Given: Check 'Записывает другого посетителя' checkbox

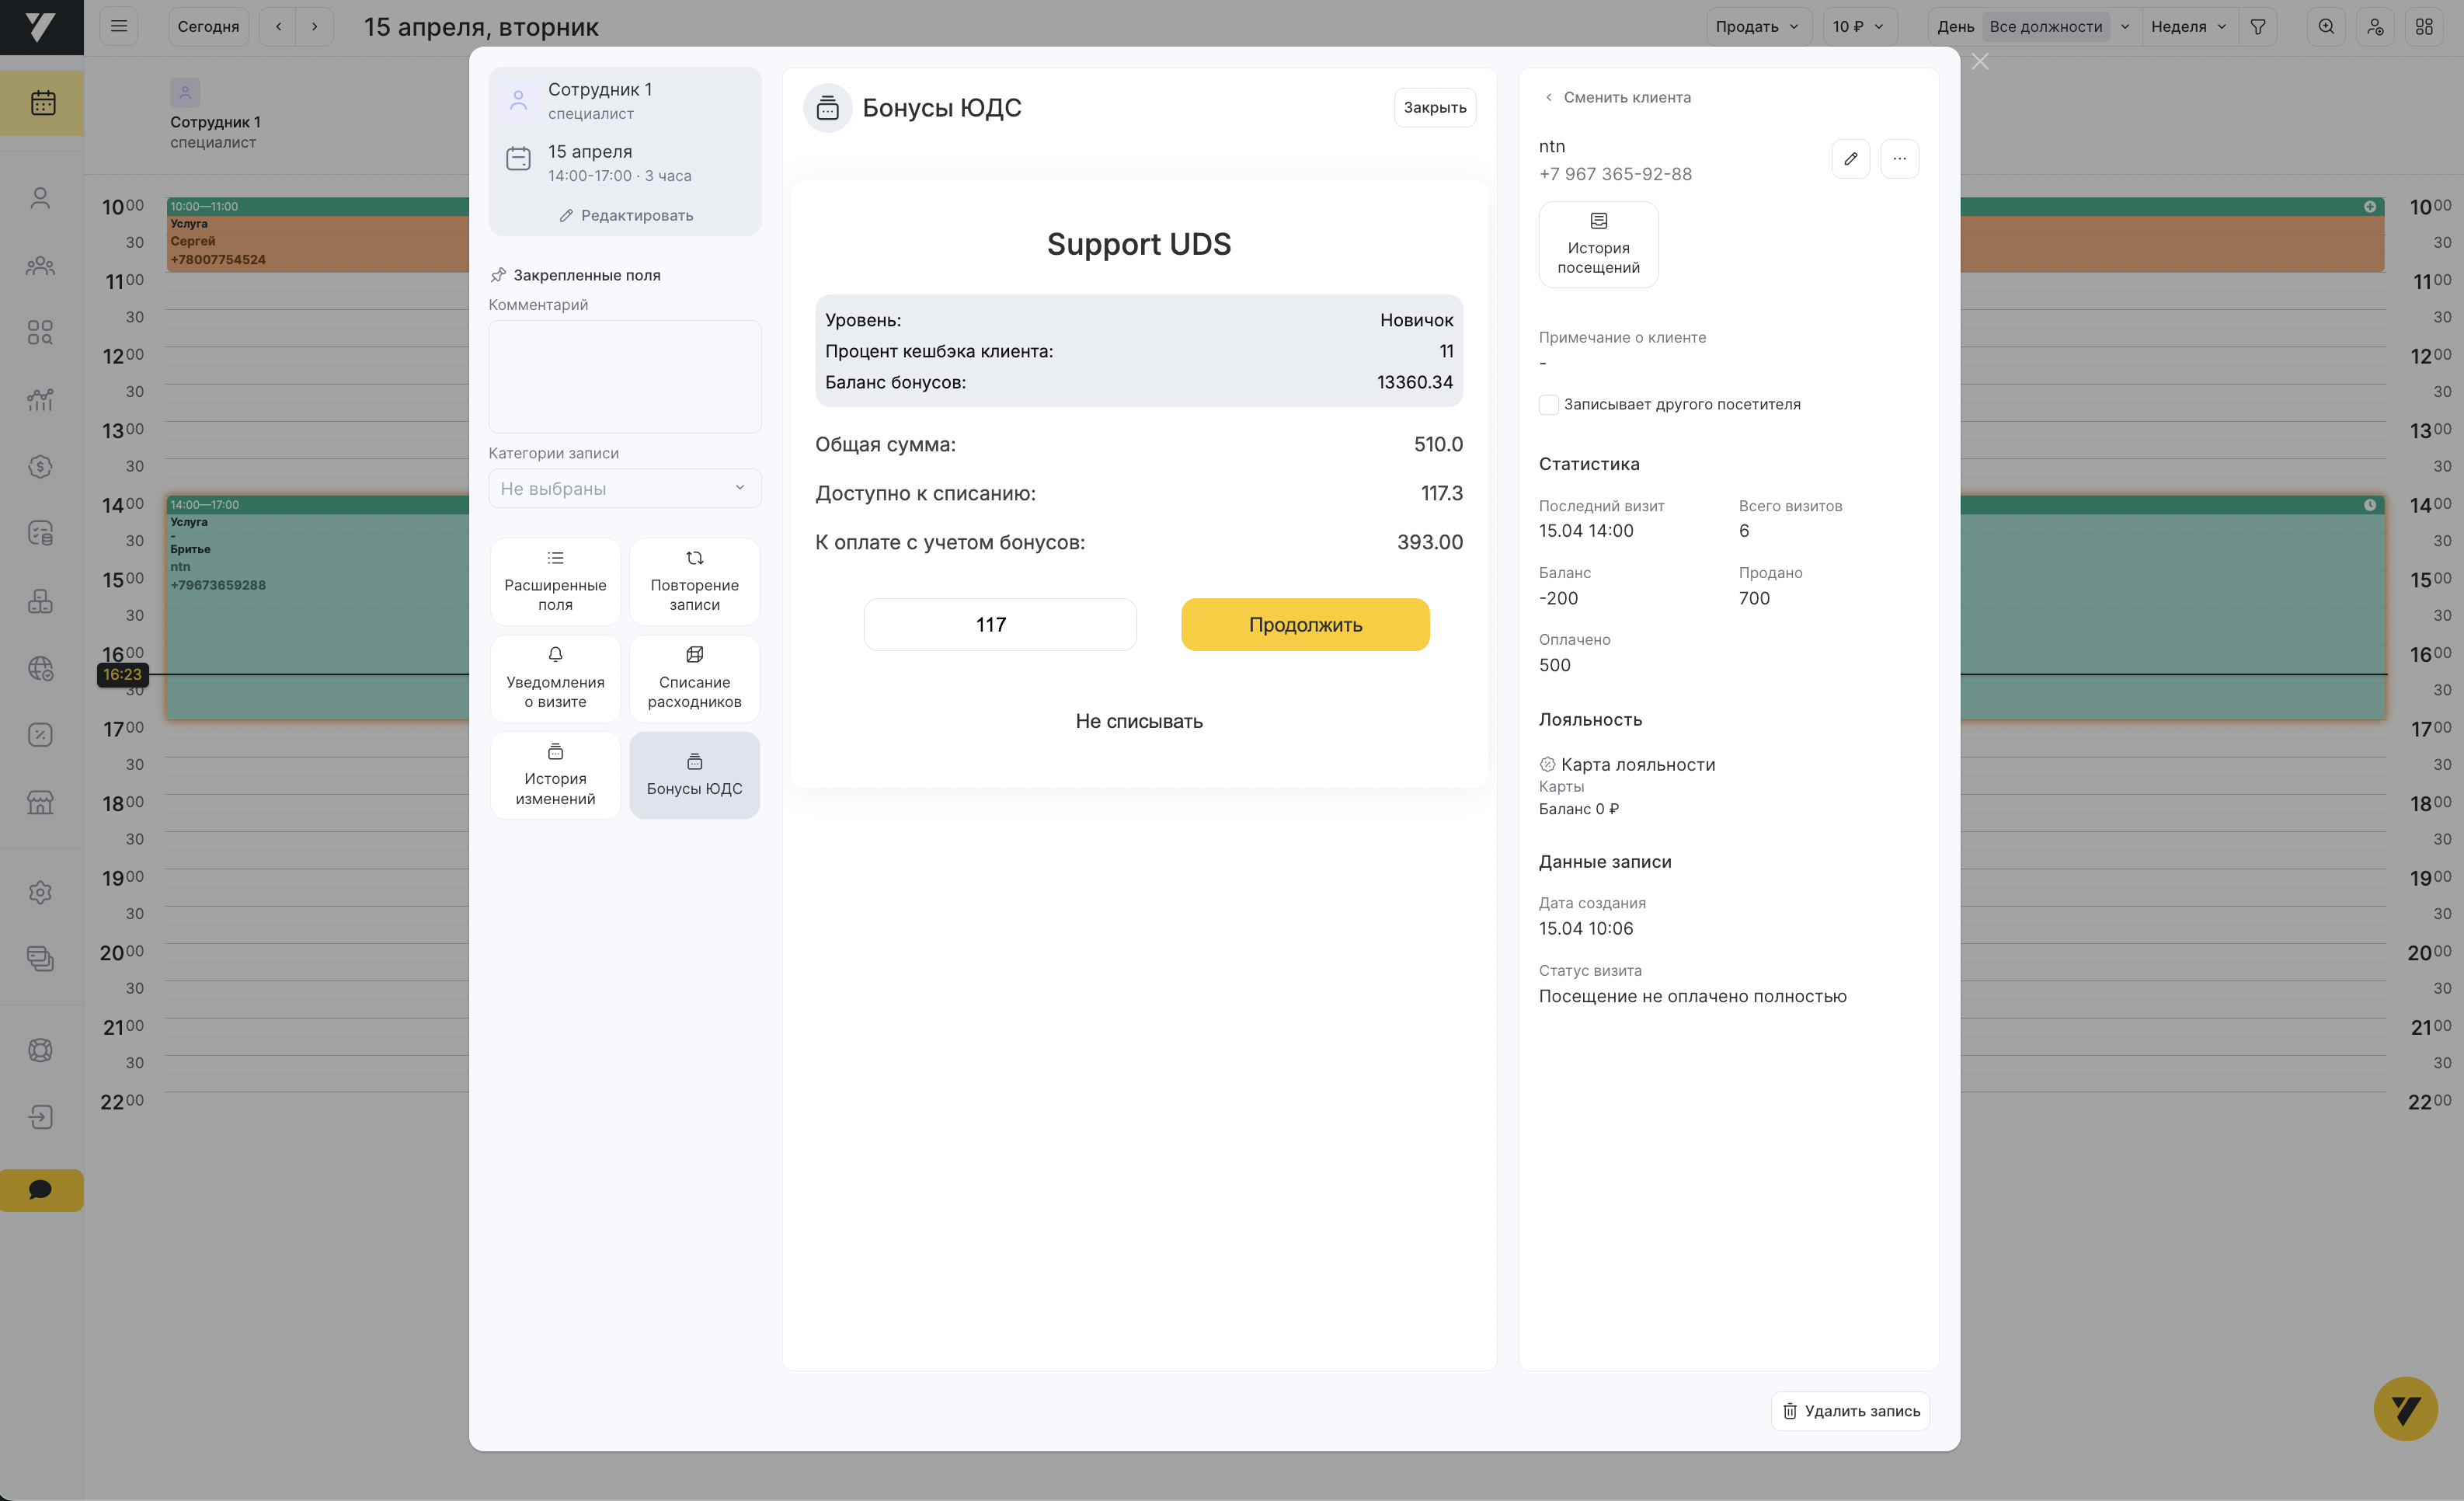Looking at the screenshot, I should 1548,405.
